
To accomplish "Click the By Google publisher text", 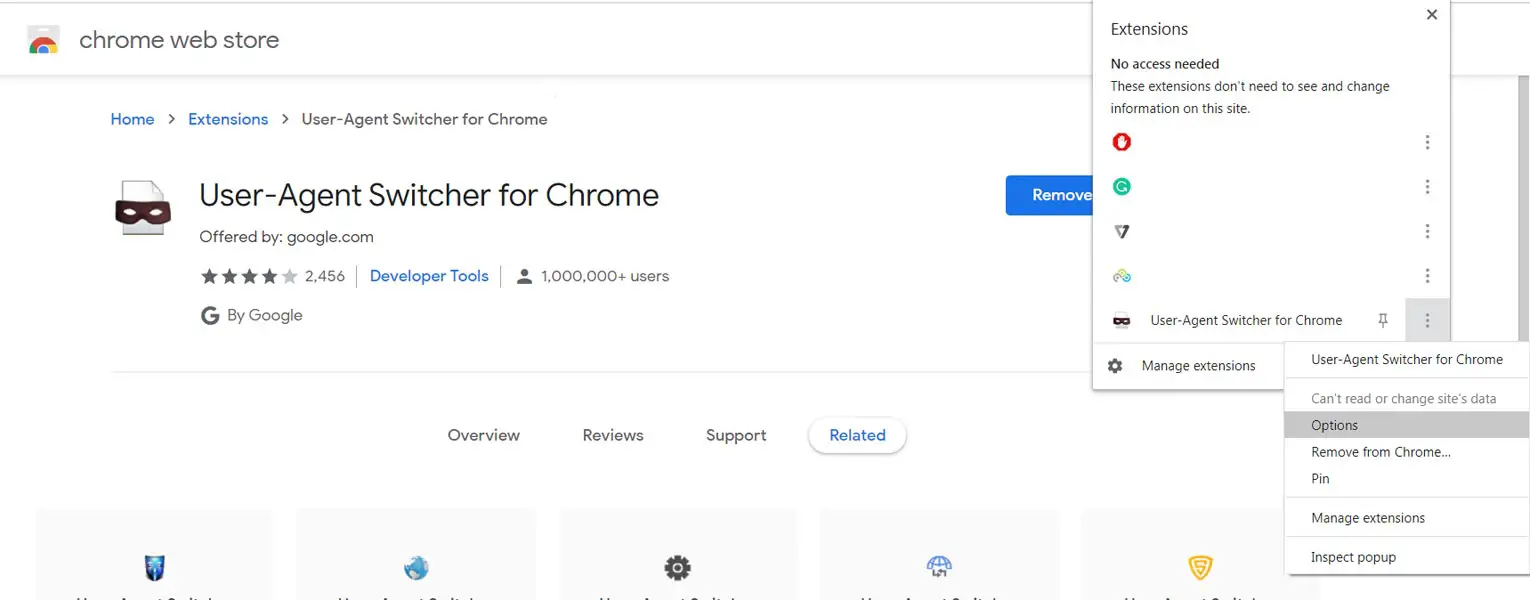I will pyautogui.click(x=264, y=315).
